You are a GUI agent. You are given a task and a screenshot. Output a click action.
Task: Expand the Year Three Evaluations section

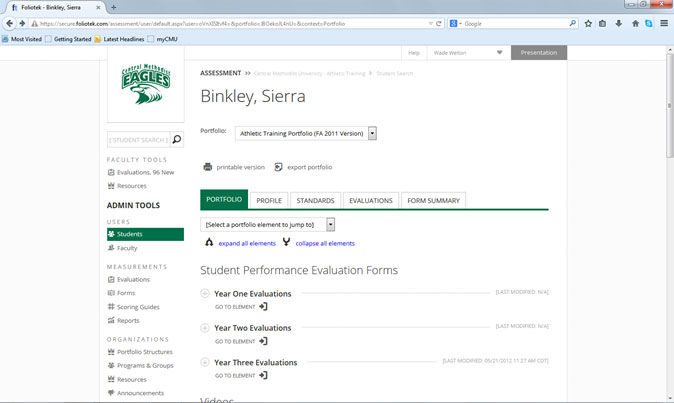[x=205, y=362]
